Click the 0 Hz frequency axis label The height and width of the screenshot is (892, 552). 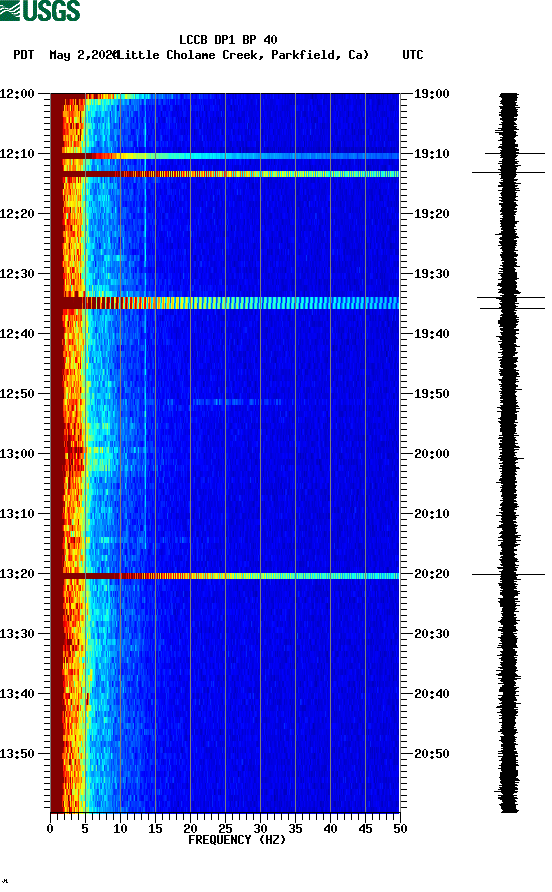coord(50,829)
